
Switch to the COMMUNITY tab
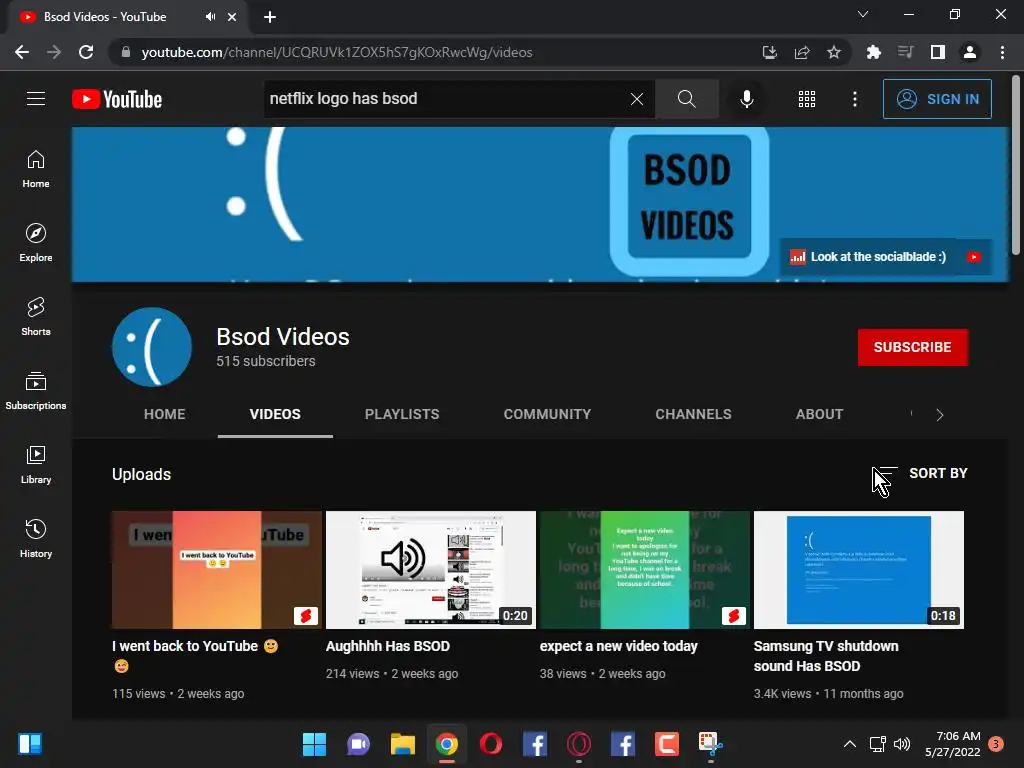[x=547, y=414]
